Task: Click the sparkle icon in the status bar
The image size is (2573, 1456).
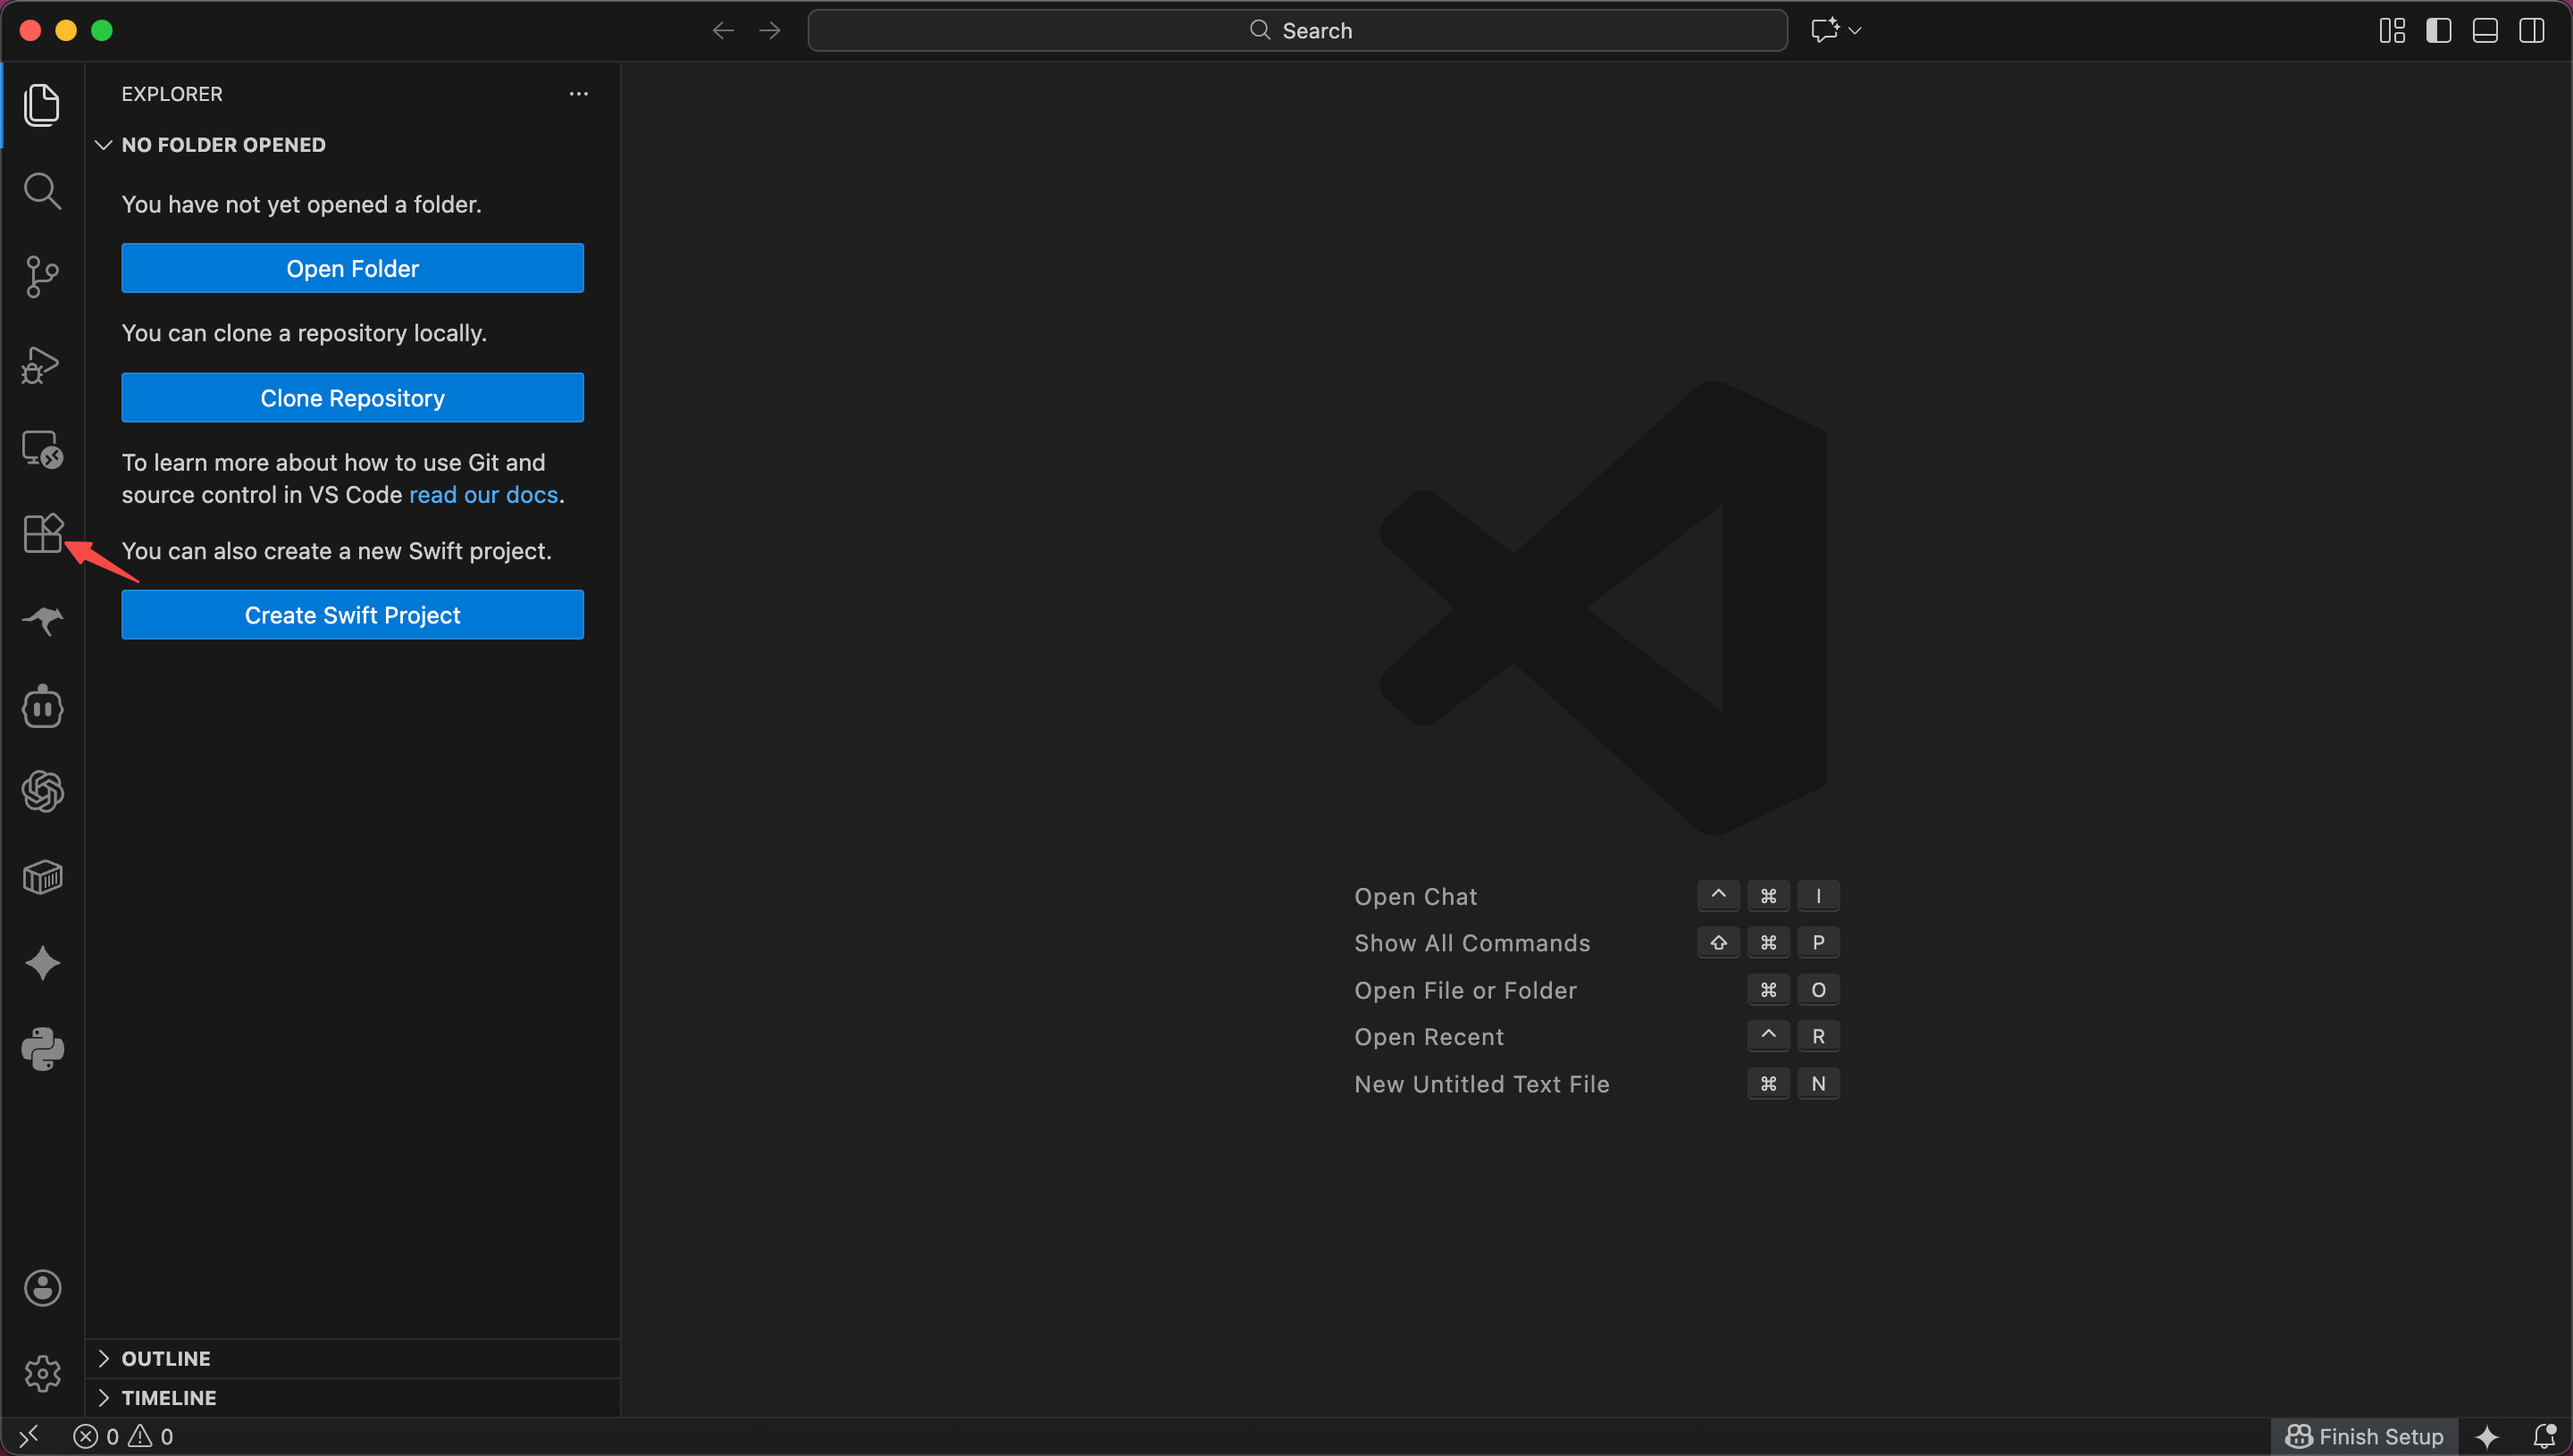Action: click(2487, 1437)
